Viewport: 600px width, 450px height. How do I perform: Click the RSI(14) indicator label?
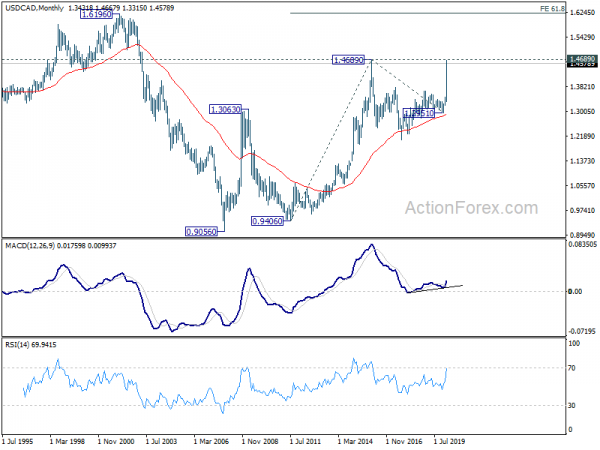coord(17,345)
